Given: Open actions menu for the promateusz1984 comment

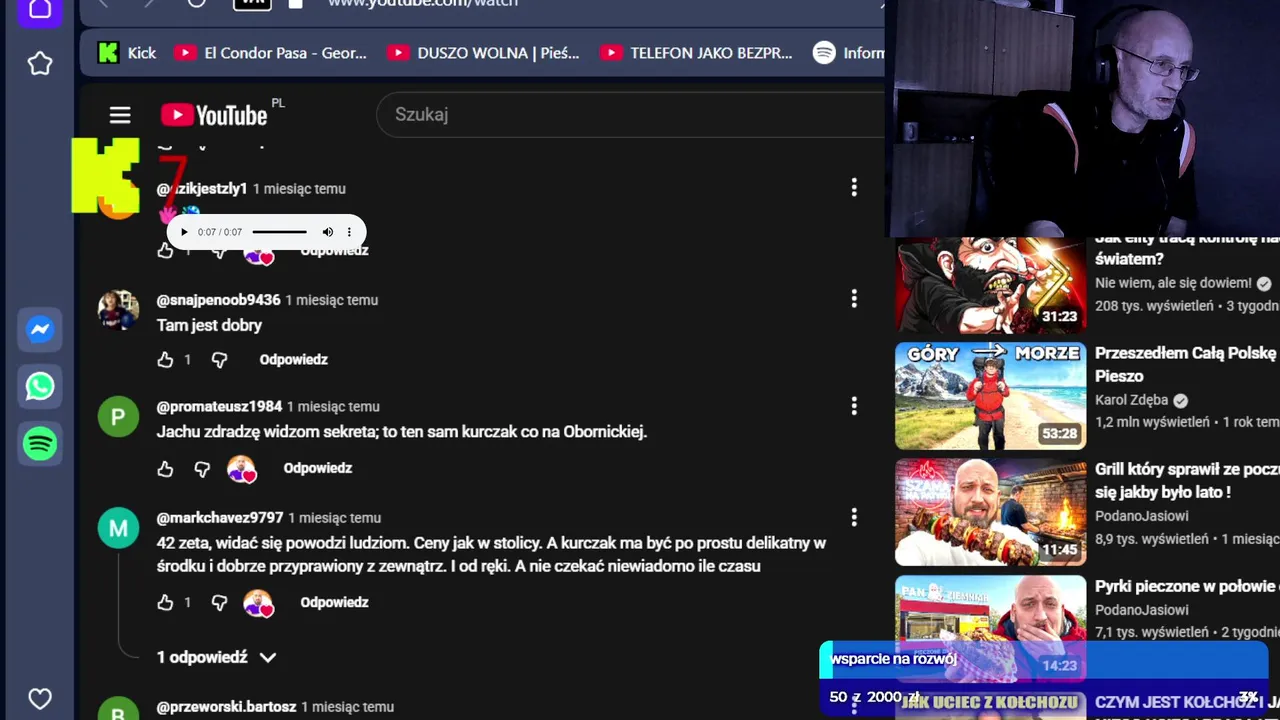Looking at the screenshot, I should (854, 405).
